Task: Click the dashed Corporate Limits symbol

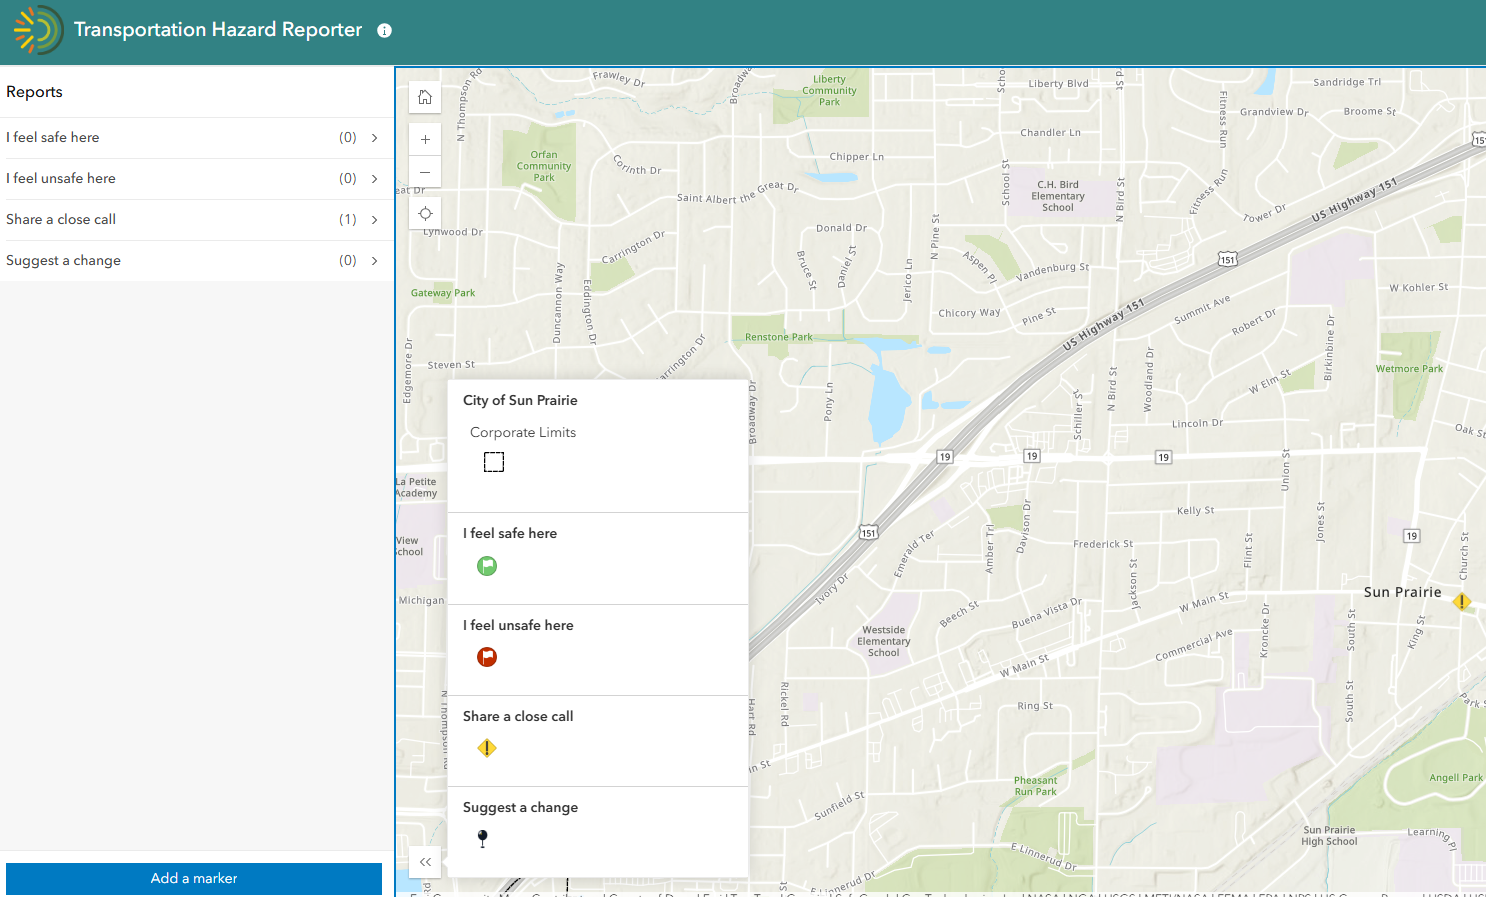Action: pyautogui.click(x=494, y=462)
